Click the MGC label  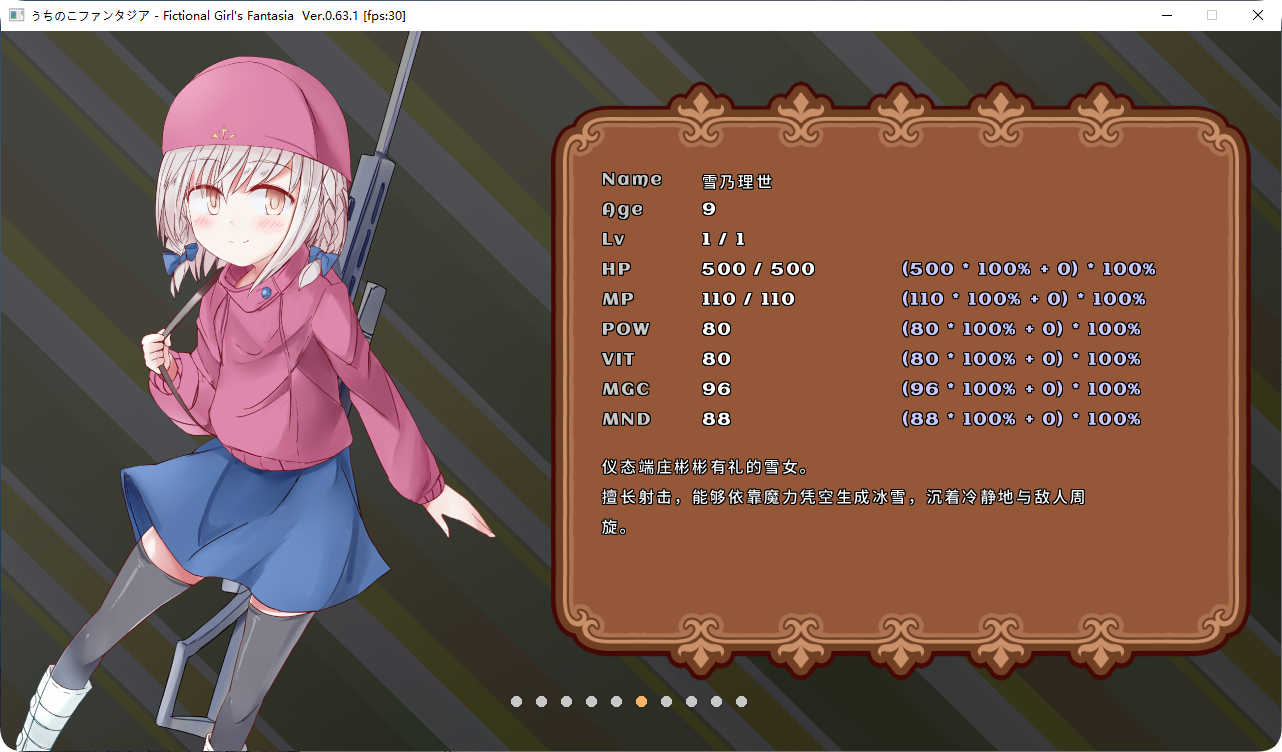[x=625, y=389]
